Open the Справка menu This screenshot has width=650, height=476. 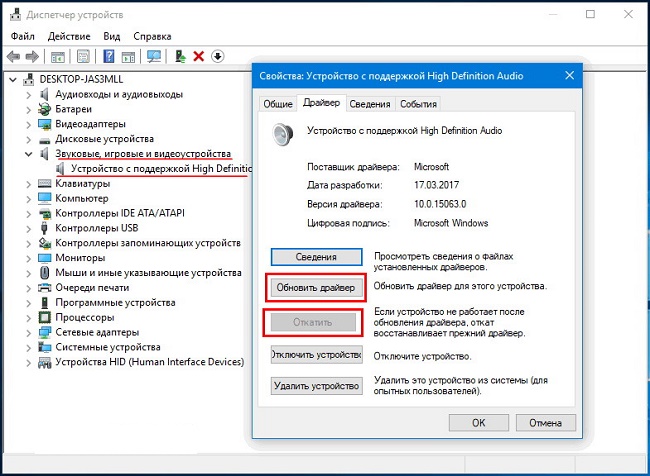click(152, 36)
